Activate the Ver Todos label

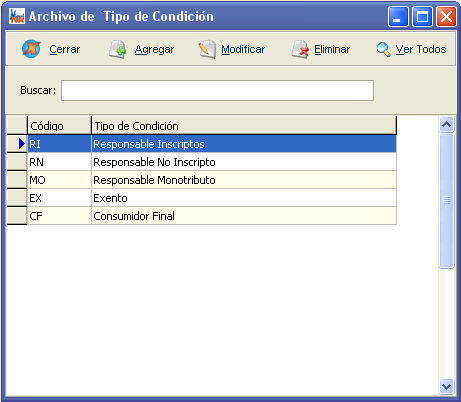421,49
